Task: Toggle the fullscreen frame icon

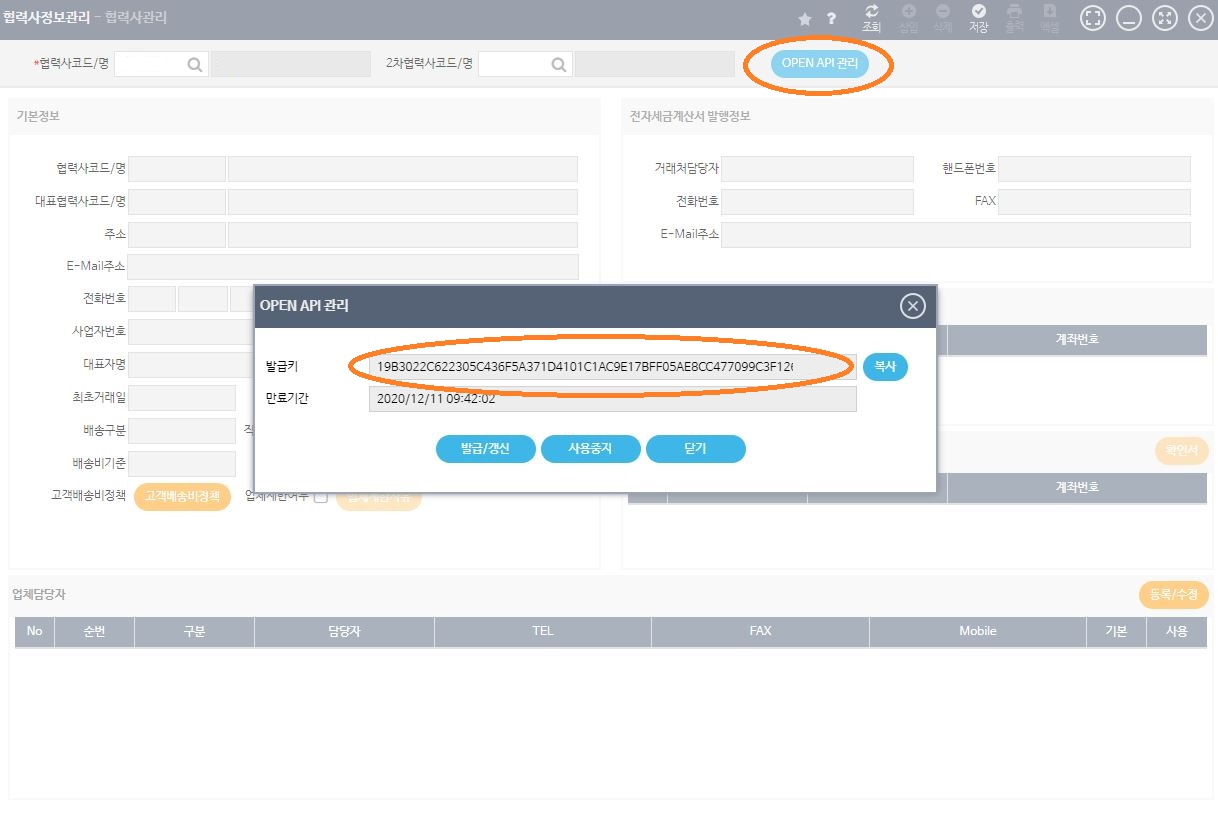Action: 1094,18
